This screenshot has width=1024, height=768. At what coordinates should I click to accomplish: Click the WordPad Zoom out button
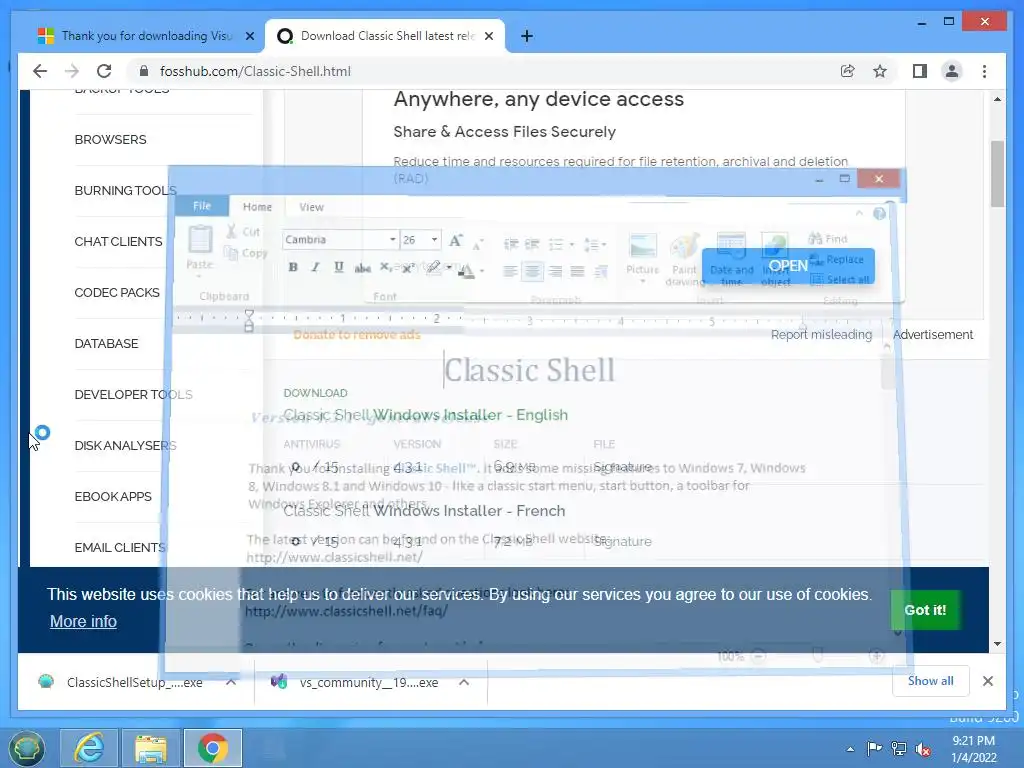tap(758, 655)
